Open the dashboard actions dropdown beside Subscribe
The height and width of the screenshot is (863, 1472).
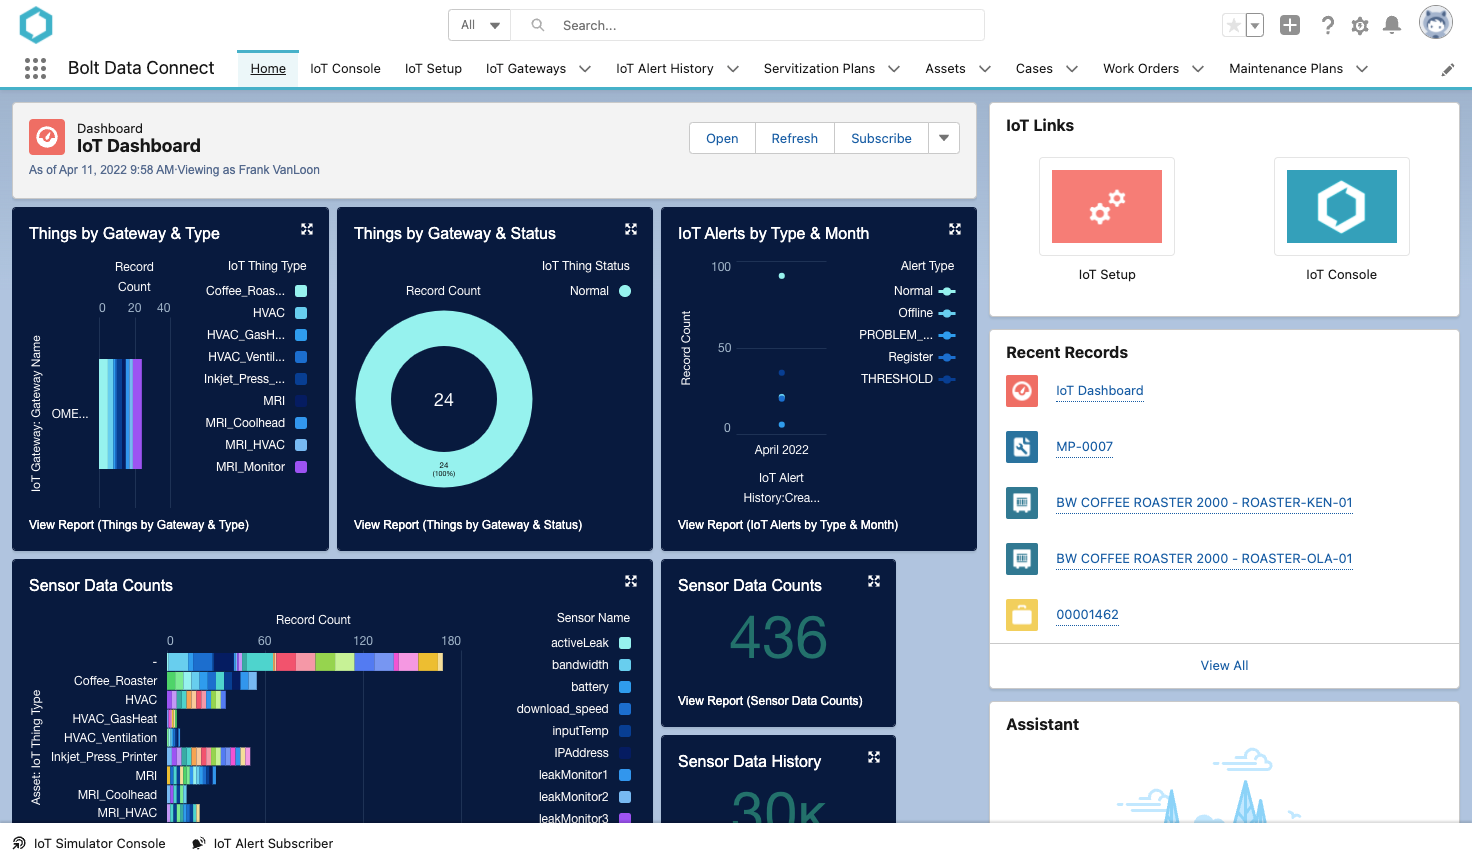[x=944, y=138]
